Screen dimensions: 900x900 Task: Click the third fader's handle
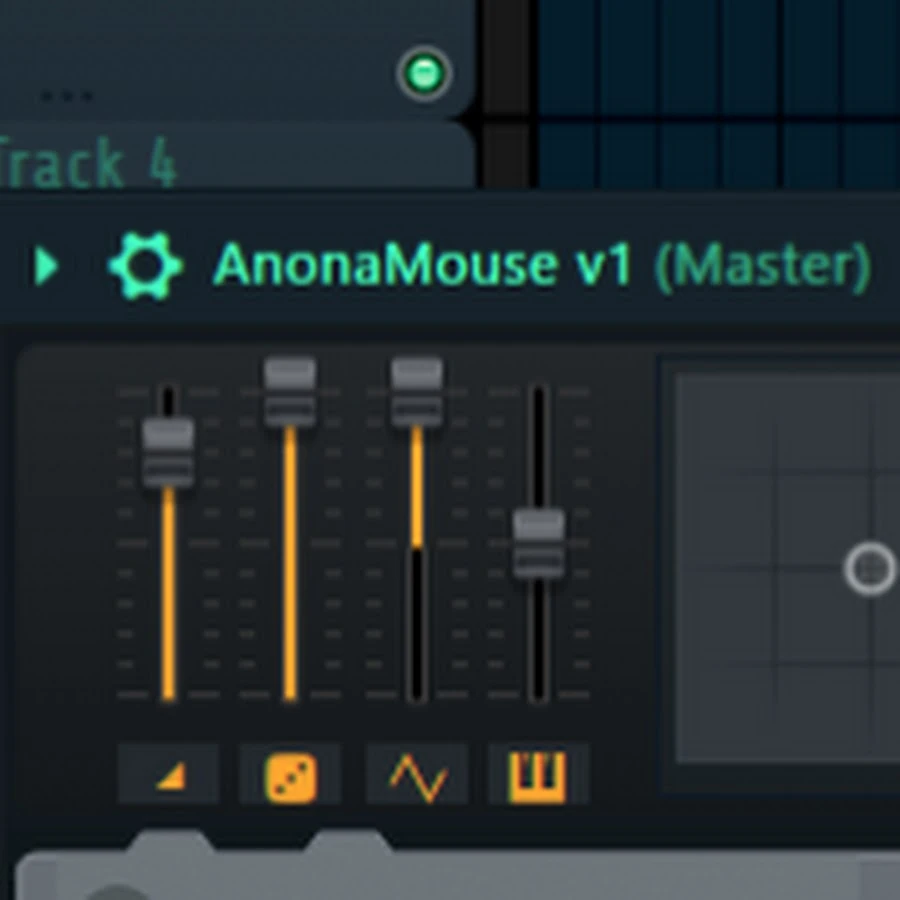coord(417,392)
